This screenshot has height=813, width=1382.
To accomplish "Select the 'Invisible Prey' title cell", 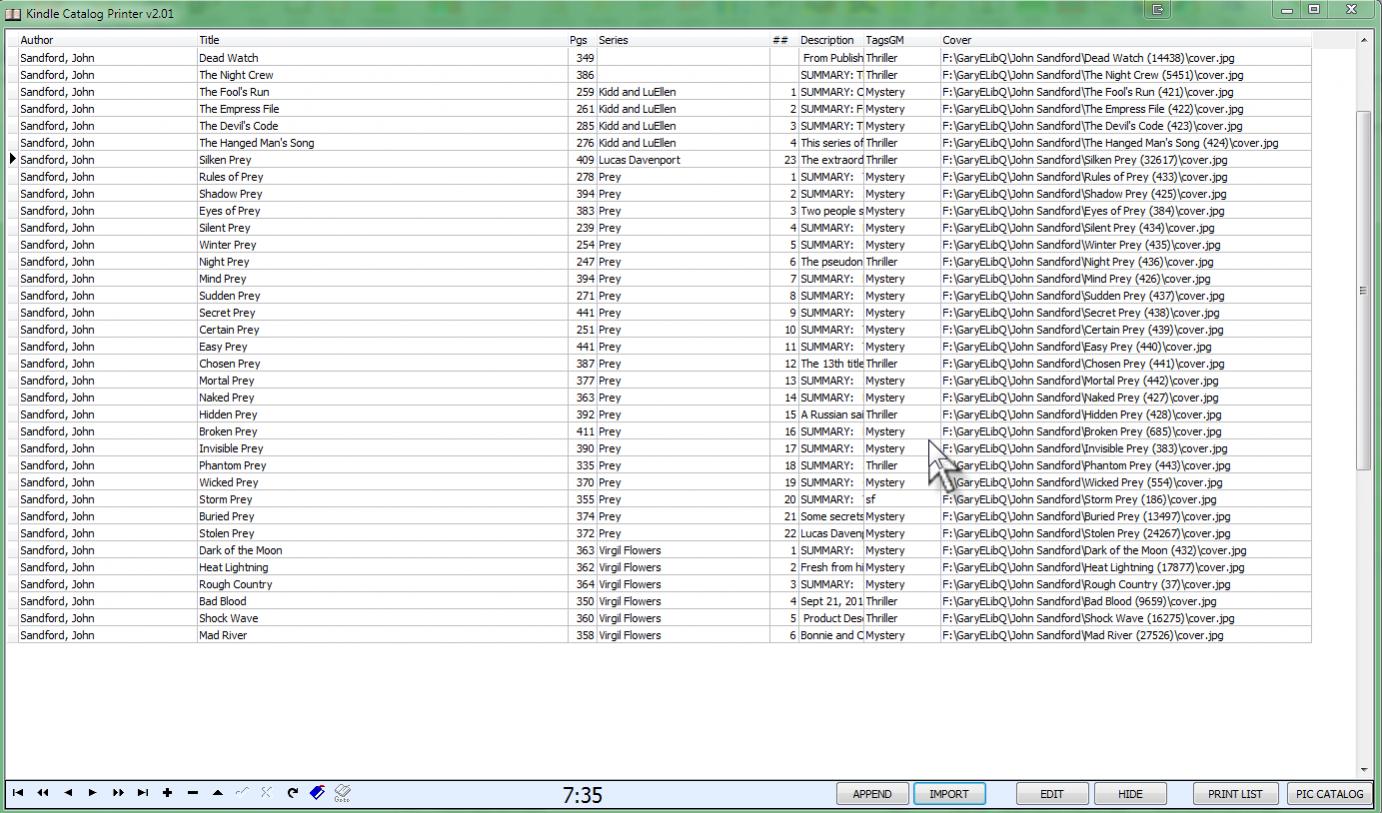I will coord(382,449).
